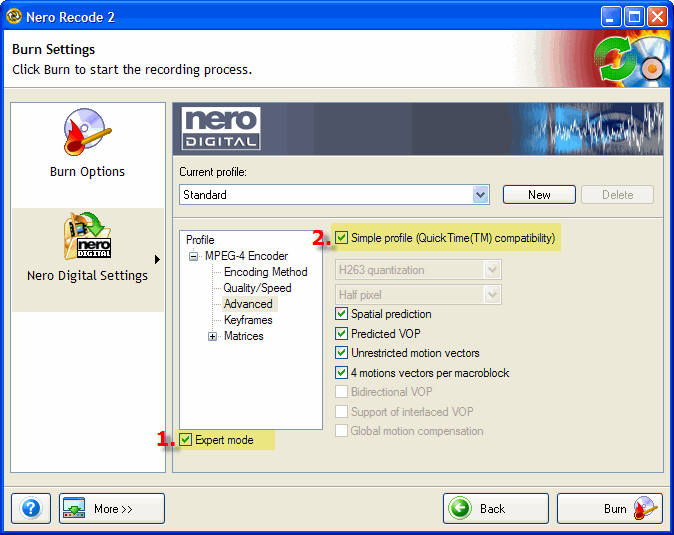Click the New profile button
This screenshot has width=674, height=535.
tap(539, 195)
